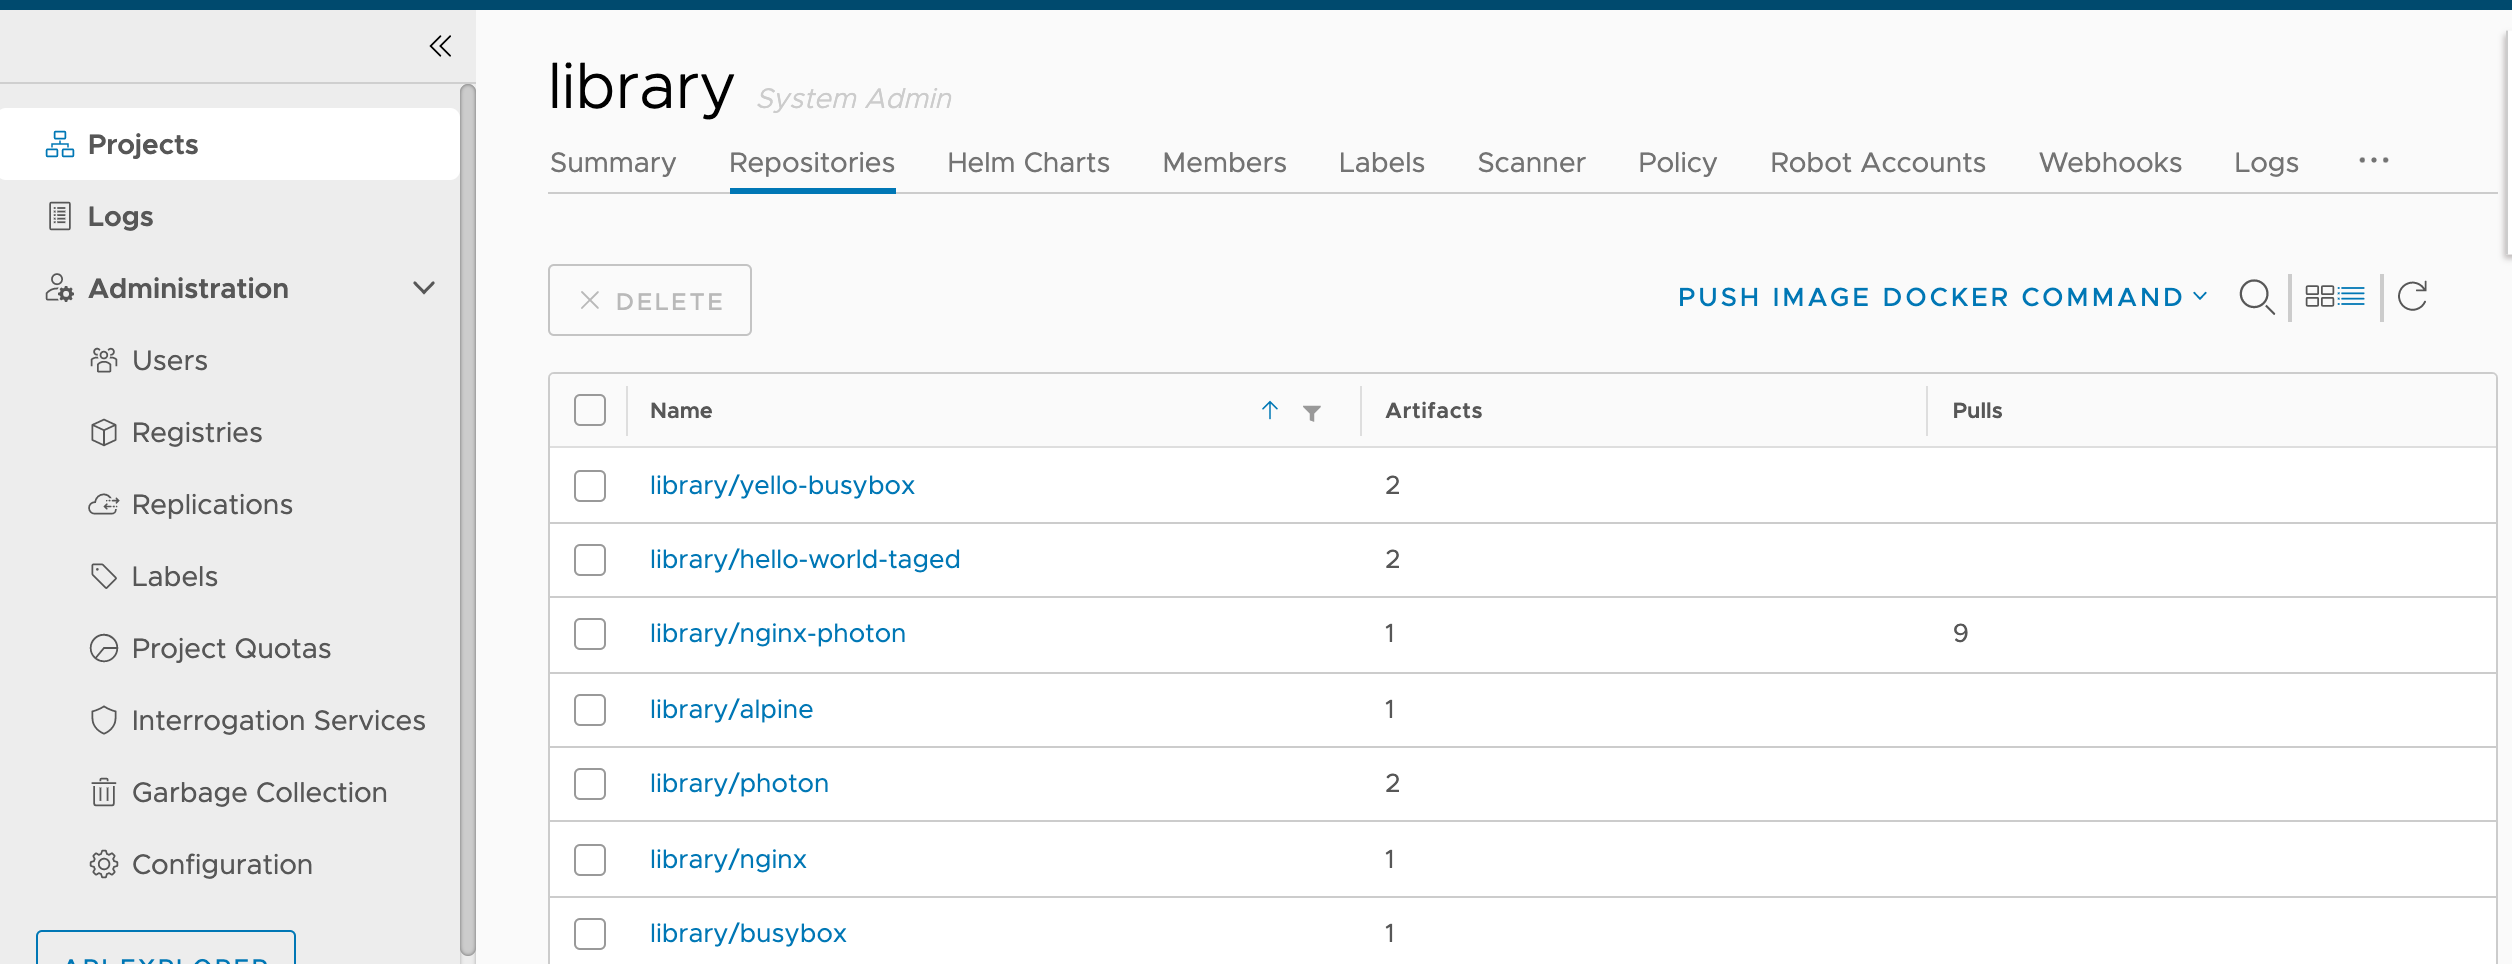Open repository search magnifier

[x=2256, y=297]
